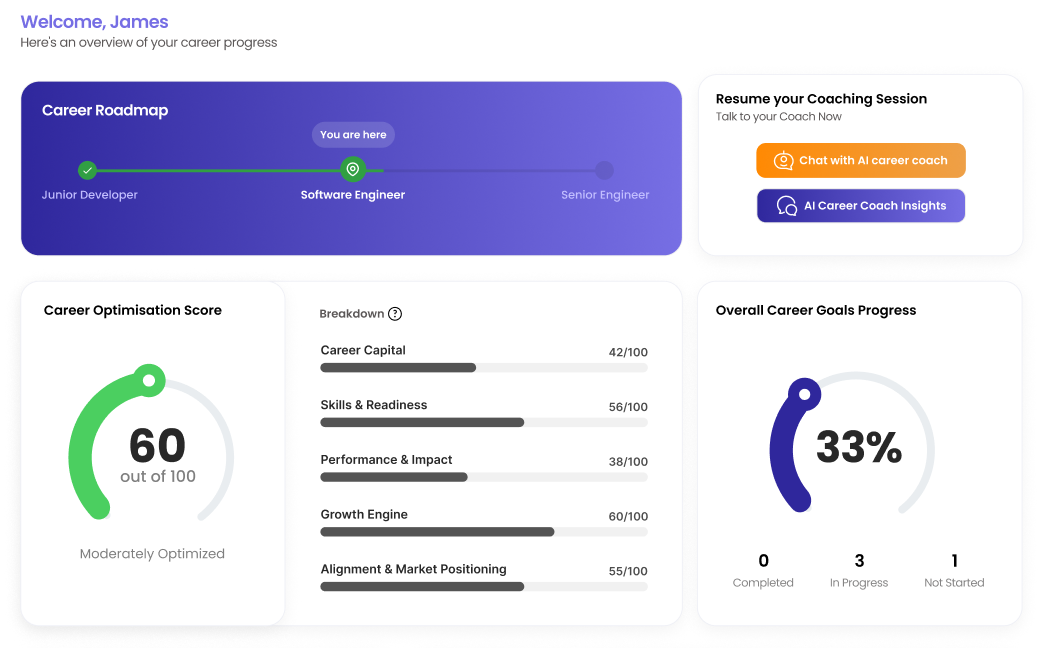Click the robot icon in orange chat button
1055x648 pixels.
click(783, 161)
